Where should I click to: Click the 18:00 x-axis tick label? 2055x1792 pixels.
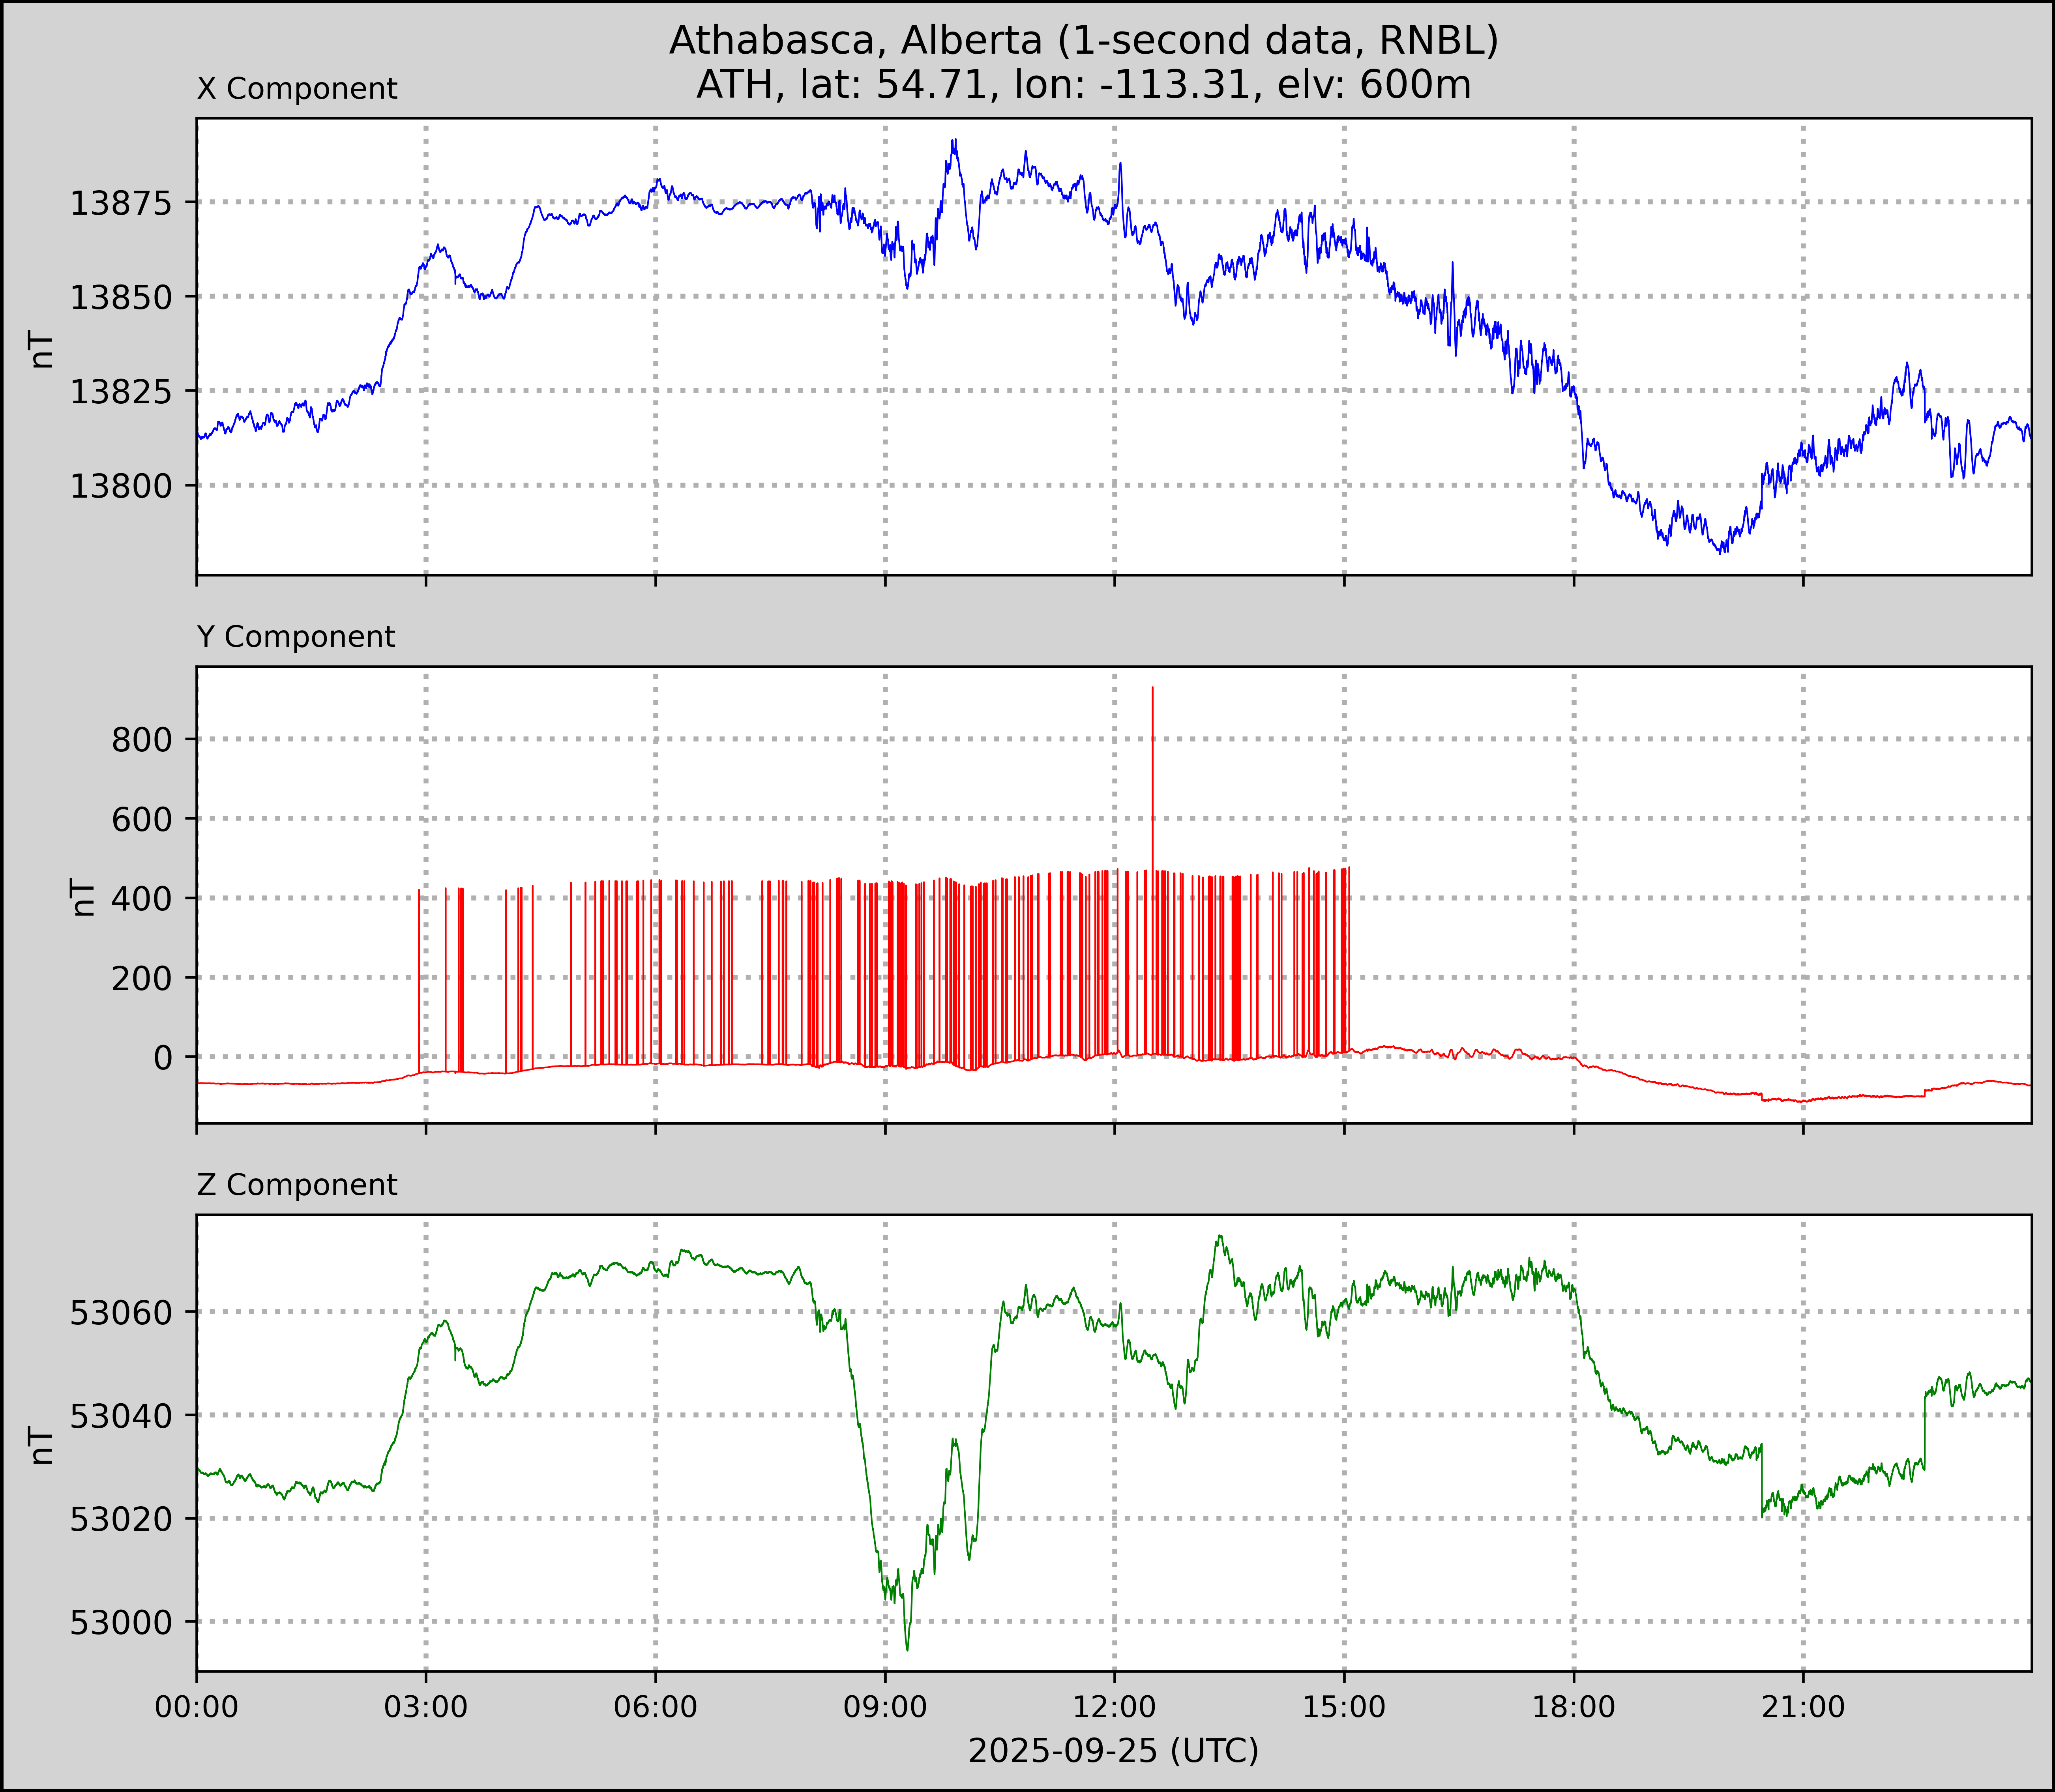(1573, 1707)
